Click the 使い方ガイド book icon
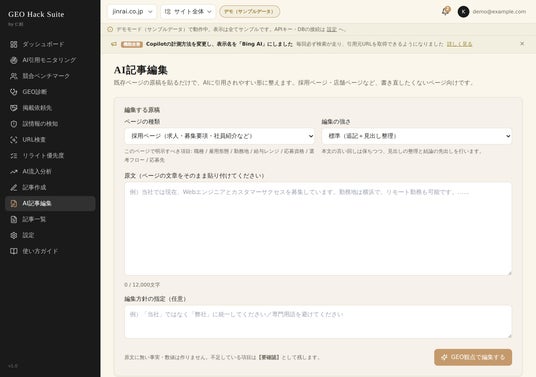This screenshot has width=536, height=377. click(14, 251)
